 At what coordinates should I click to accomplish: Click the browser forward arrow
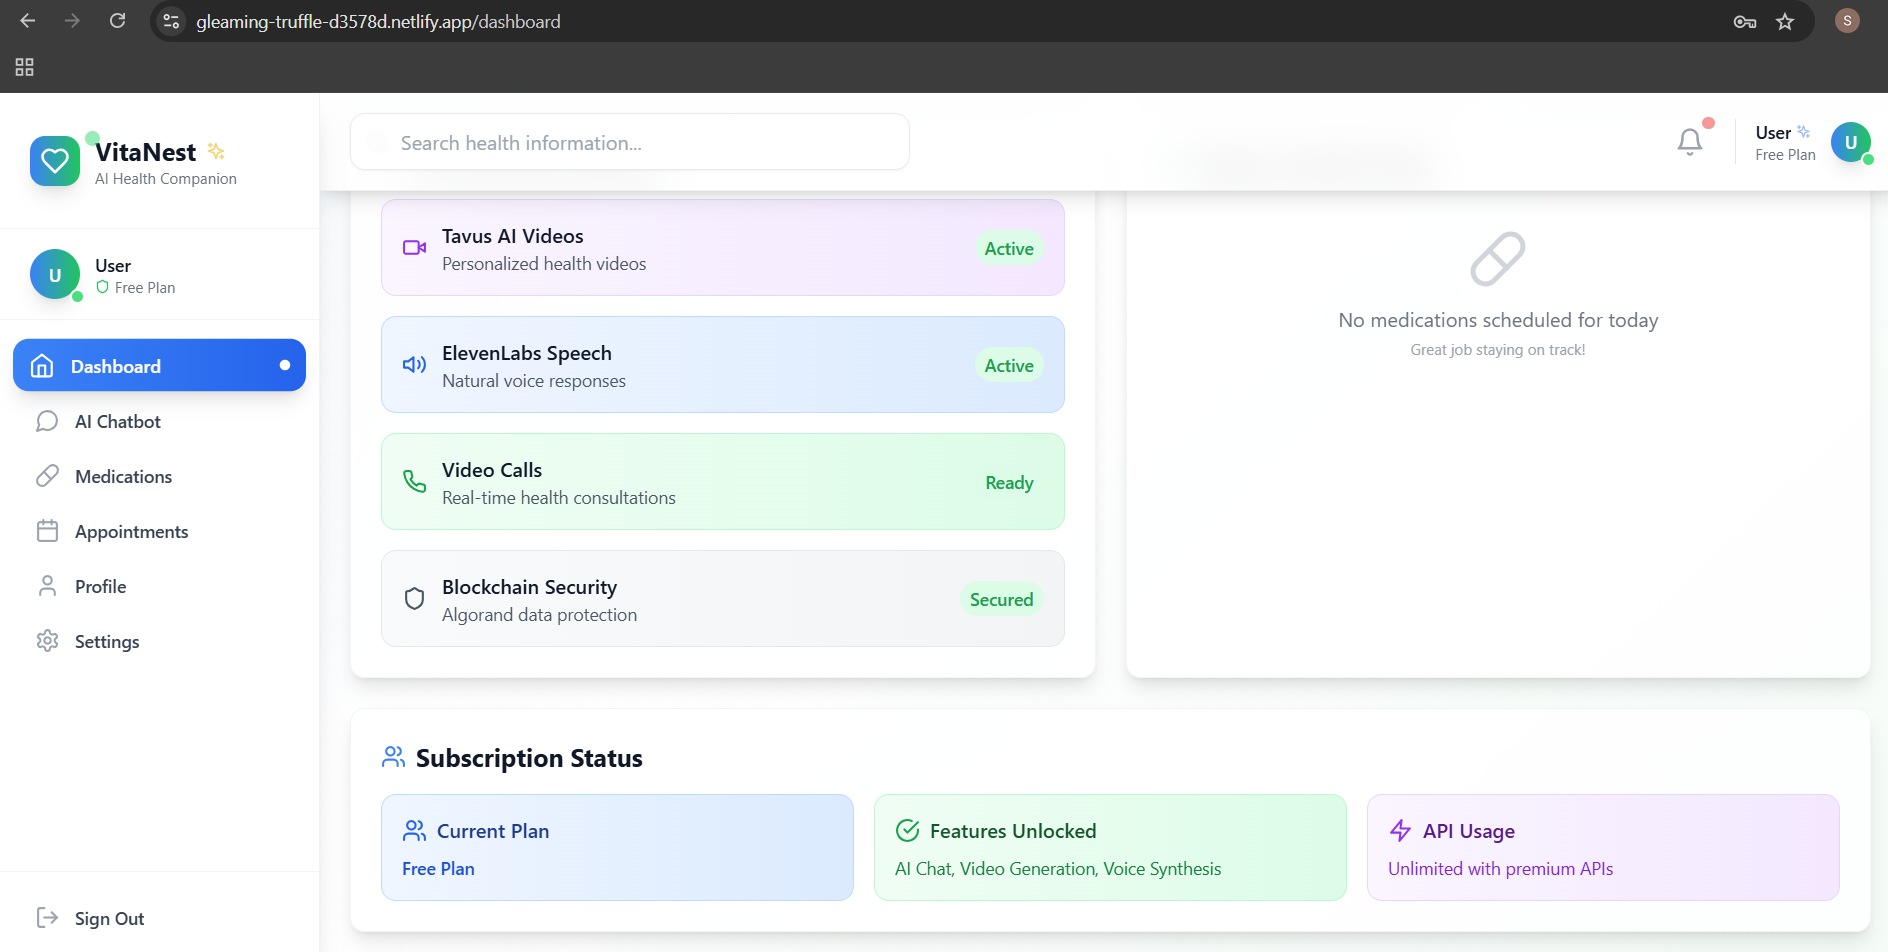coord(72,21)
